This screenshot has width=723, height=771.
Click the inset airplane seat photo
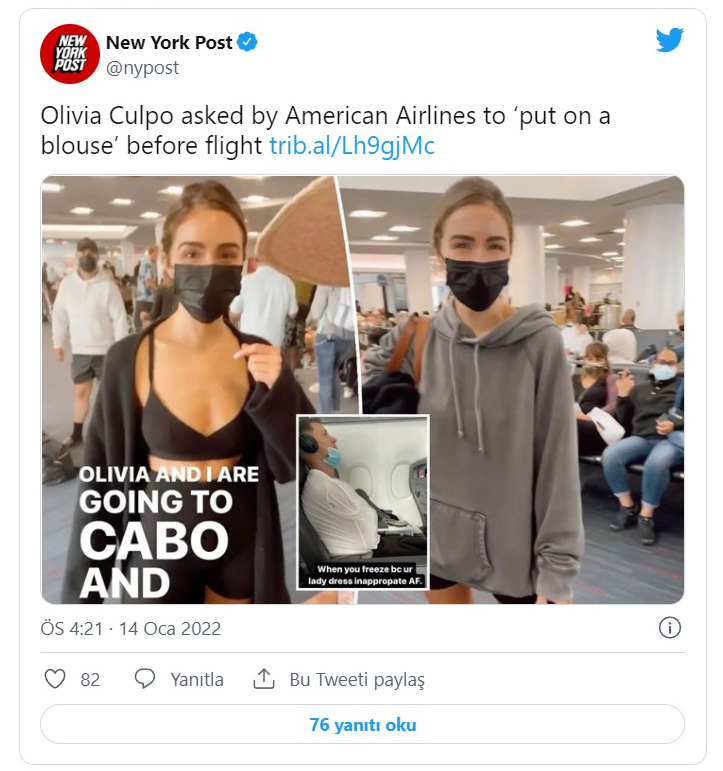point(363,502)
